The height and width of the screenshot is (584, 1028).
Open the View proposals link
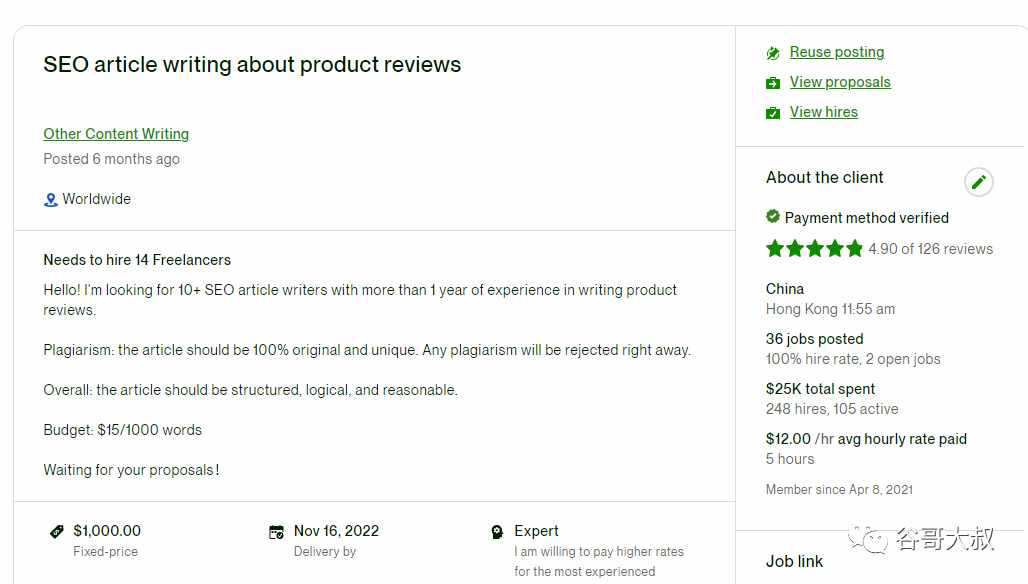point(840,82)
